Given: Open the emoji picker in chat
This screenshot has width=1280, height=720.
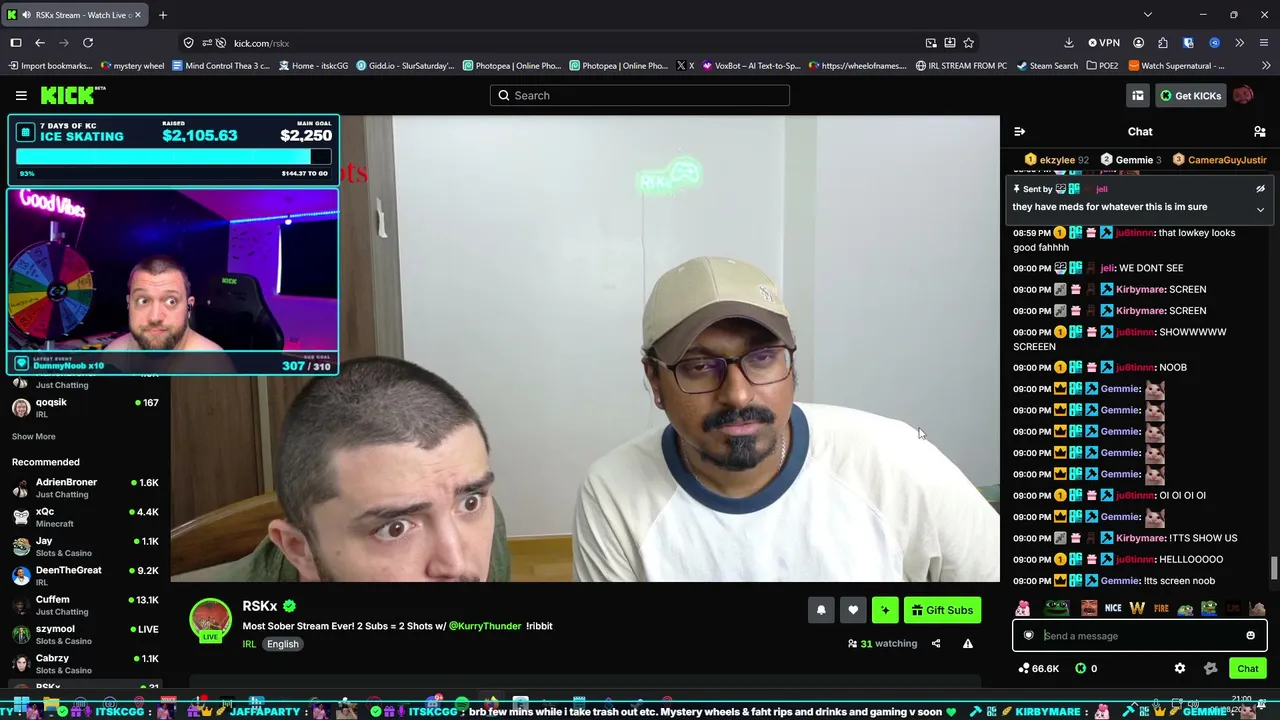Looking at the screenshot, I should tap(1250, 636).
